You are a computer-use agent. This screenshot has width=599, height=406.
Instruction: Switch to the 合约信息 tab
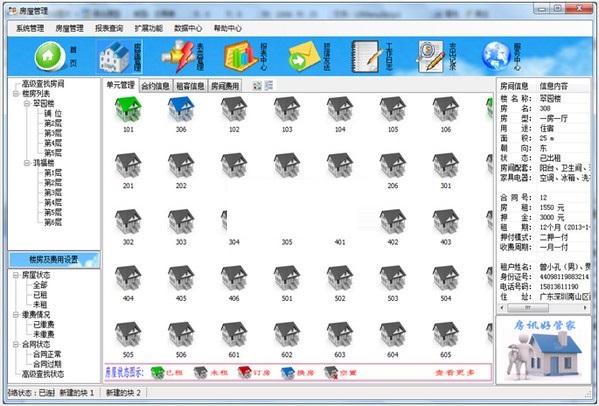click(x=155, y=86)
